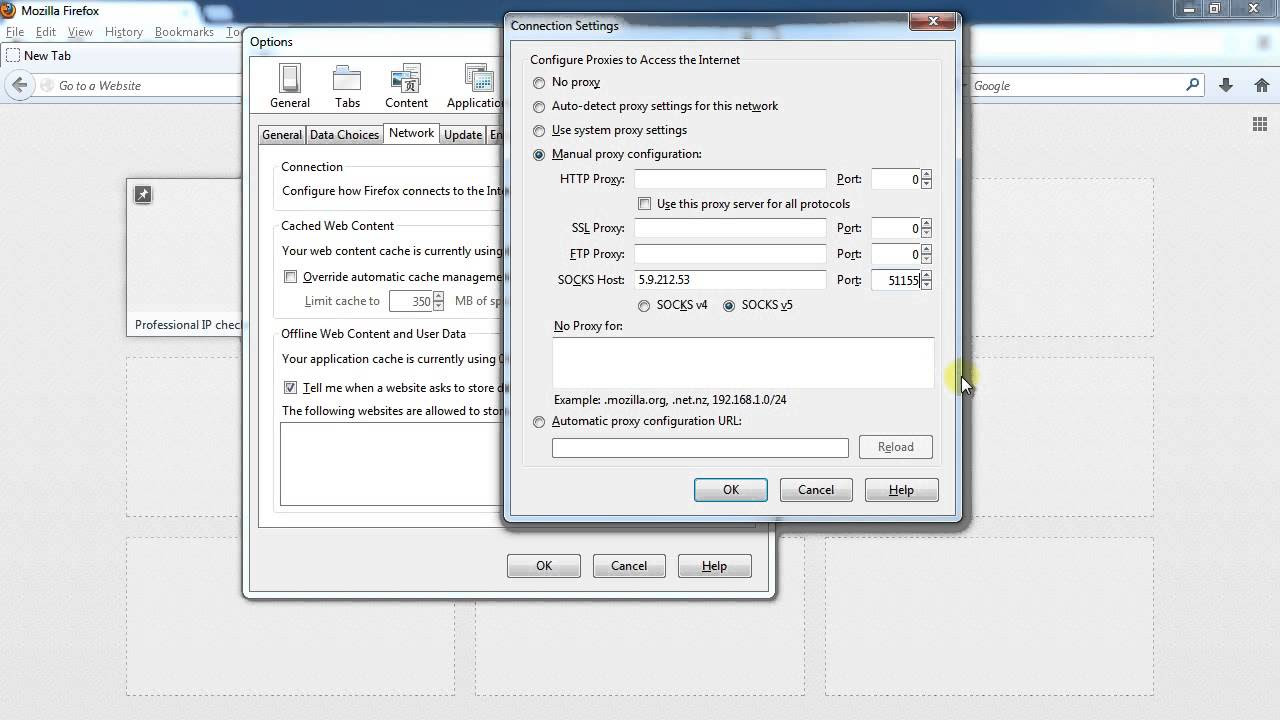Click SOCKS Host port stepper
This screenshot has height=720, width=1280.
(926, 280)
